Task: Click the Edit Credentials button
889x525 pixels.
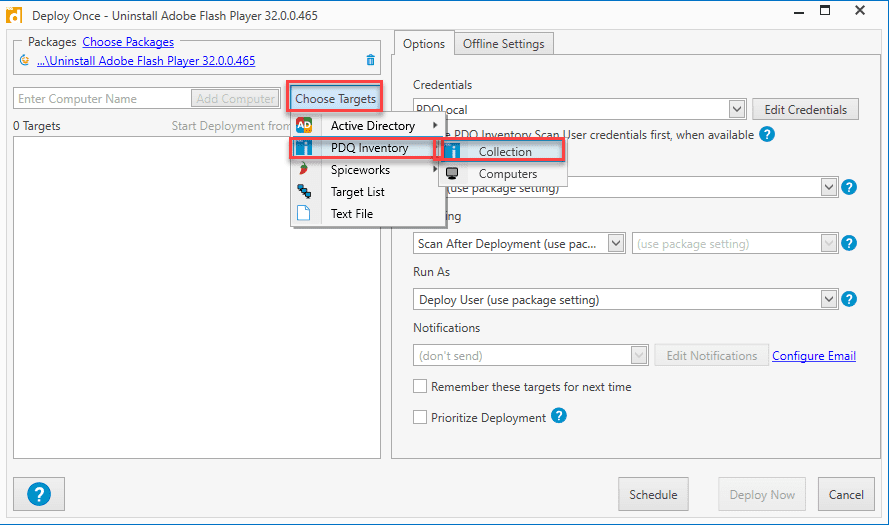Action: tap(805, 109)
